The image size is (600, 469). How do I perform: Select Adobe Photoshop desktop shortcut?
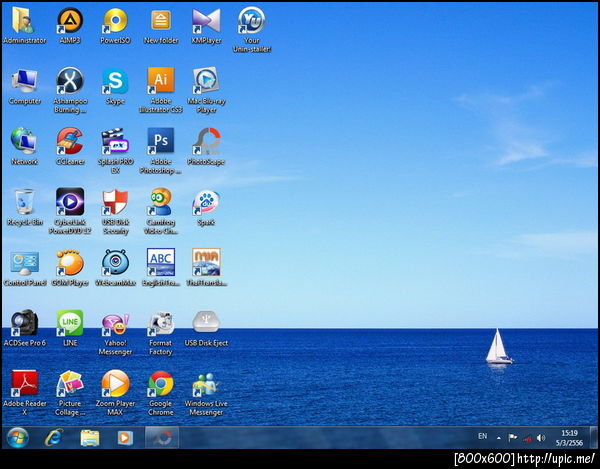161,141
